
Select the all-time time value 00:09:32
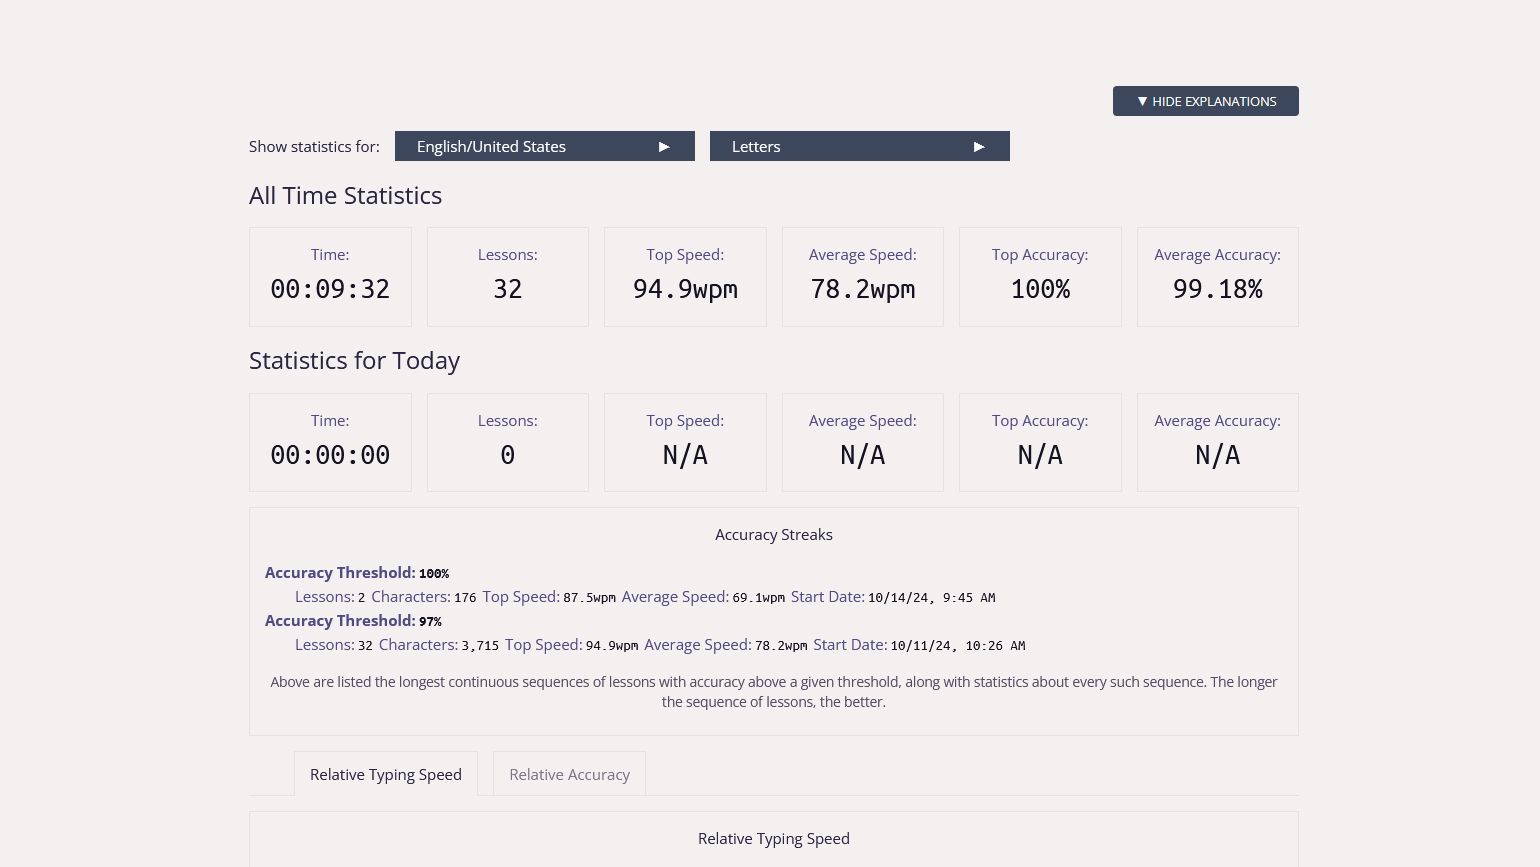pos(330,289)
